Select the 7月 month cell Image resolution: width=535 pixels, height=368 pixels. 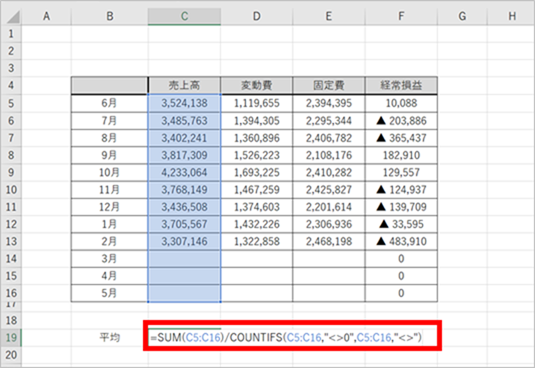click(110, 120)
